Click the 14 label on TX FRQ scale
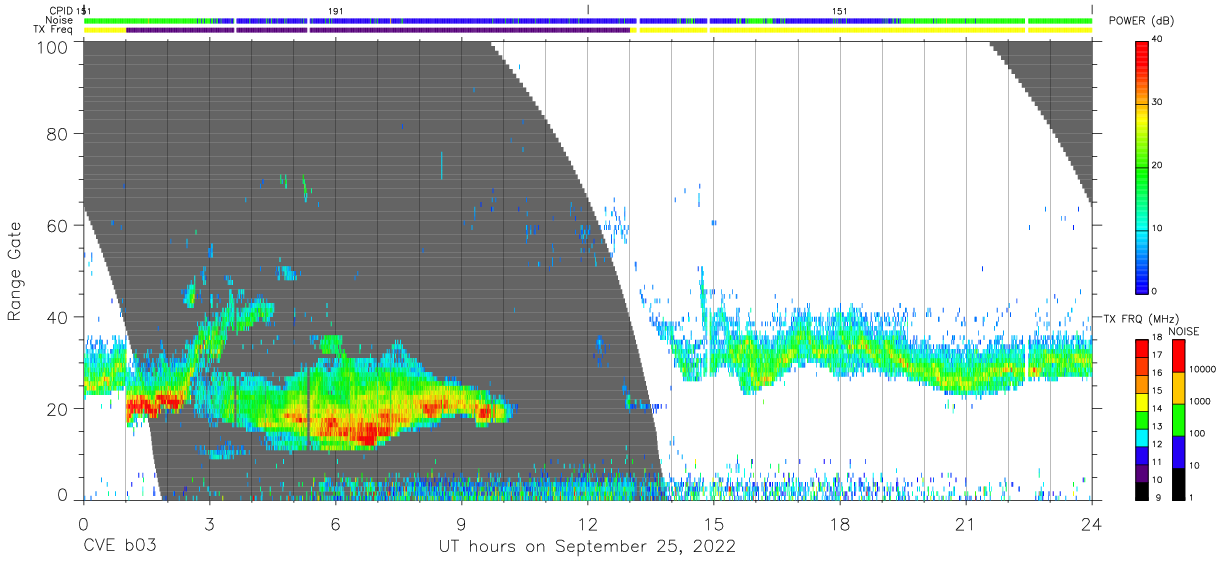This screenshot has height=567, width=1228. [1157, 408]
